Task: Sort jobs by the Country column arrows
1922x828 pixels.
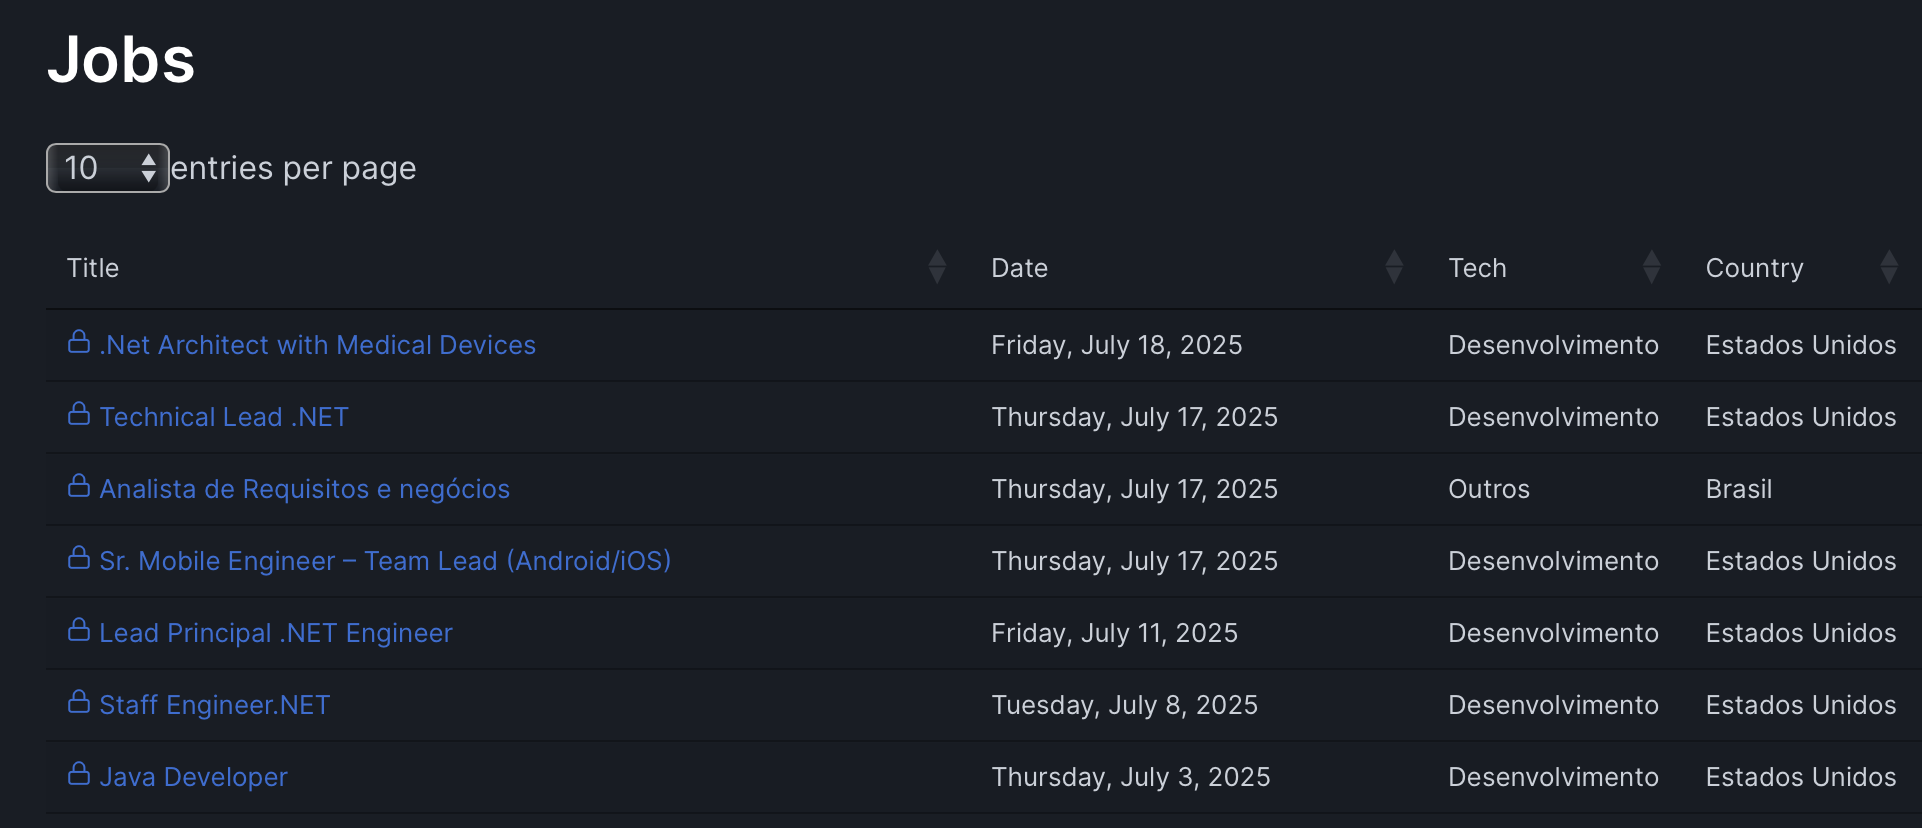Action: click(1889, 267)
